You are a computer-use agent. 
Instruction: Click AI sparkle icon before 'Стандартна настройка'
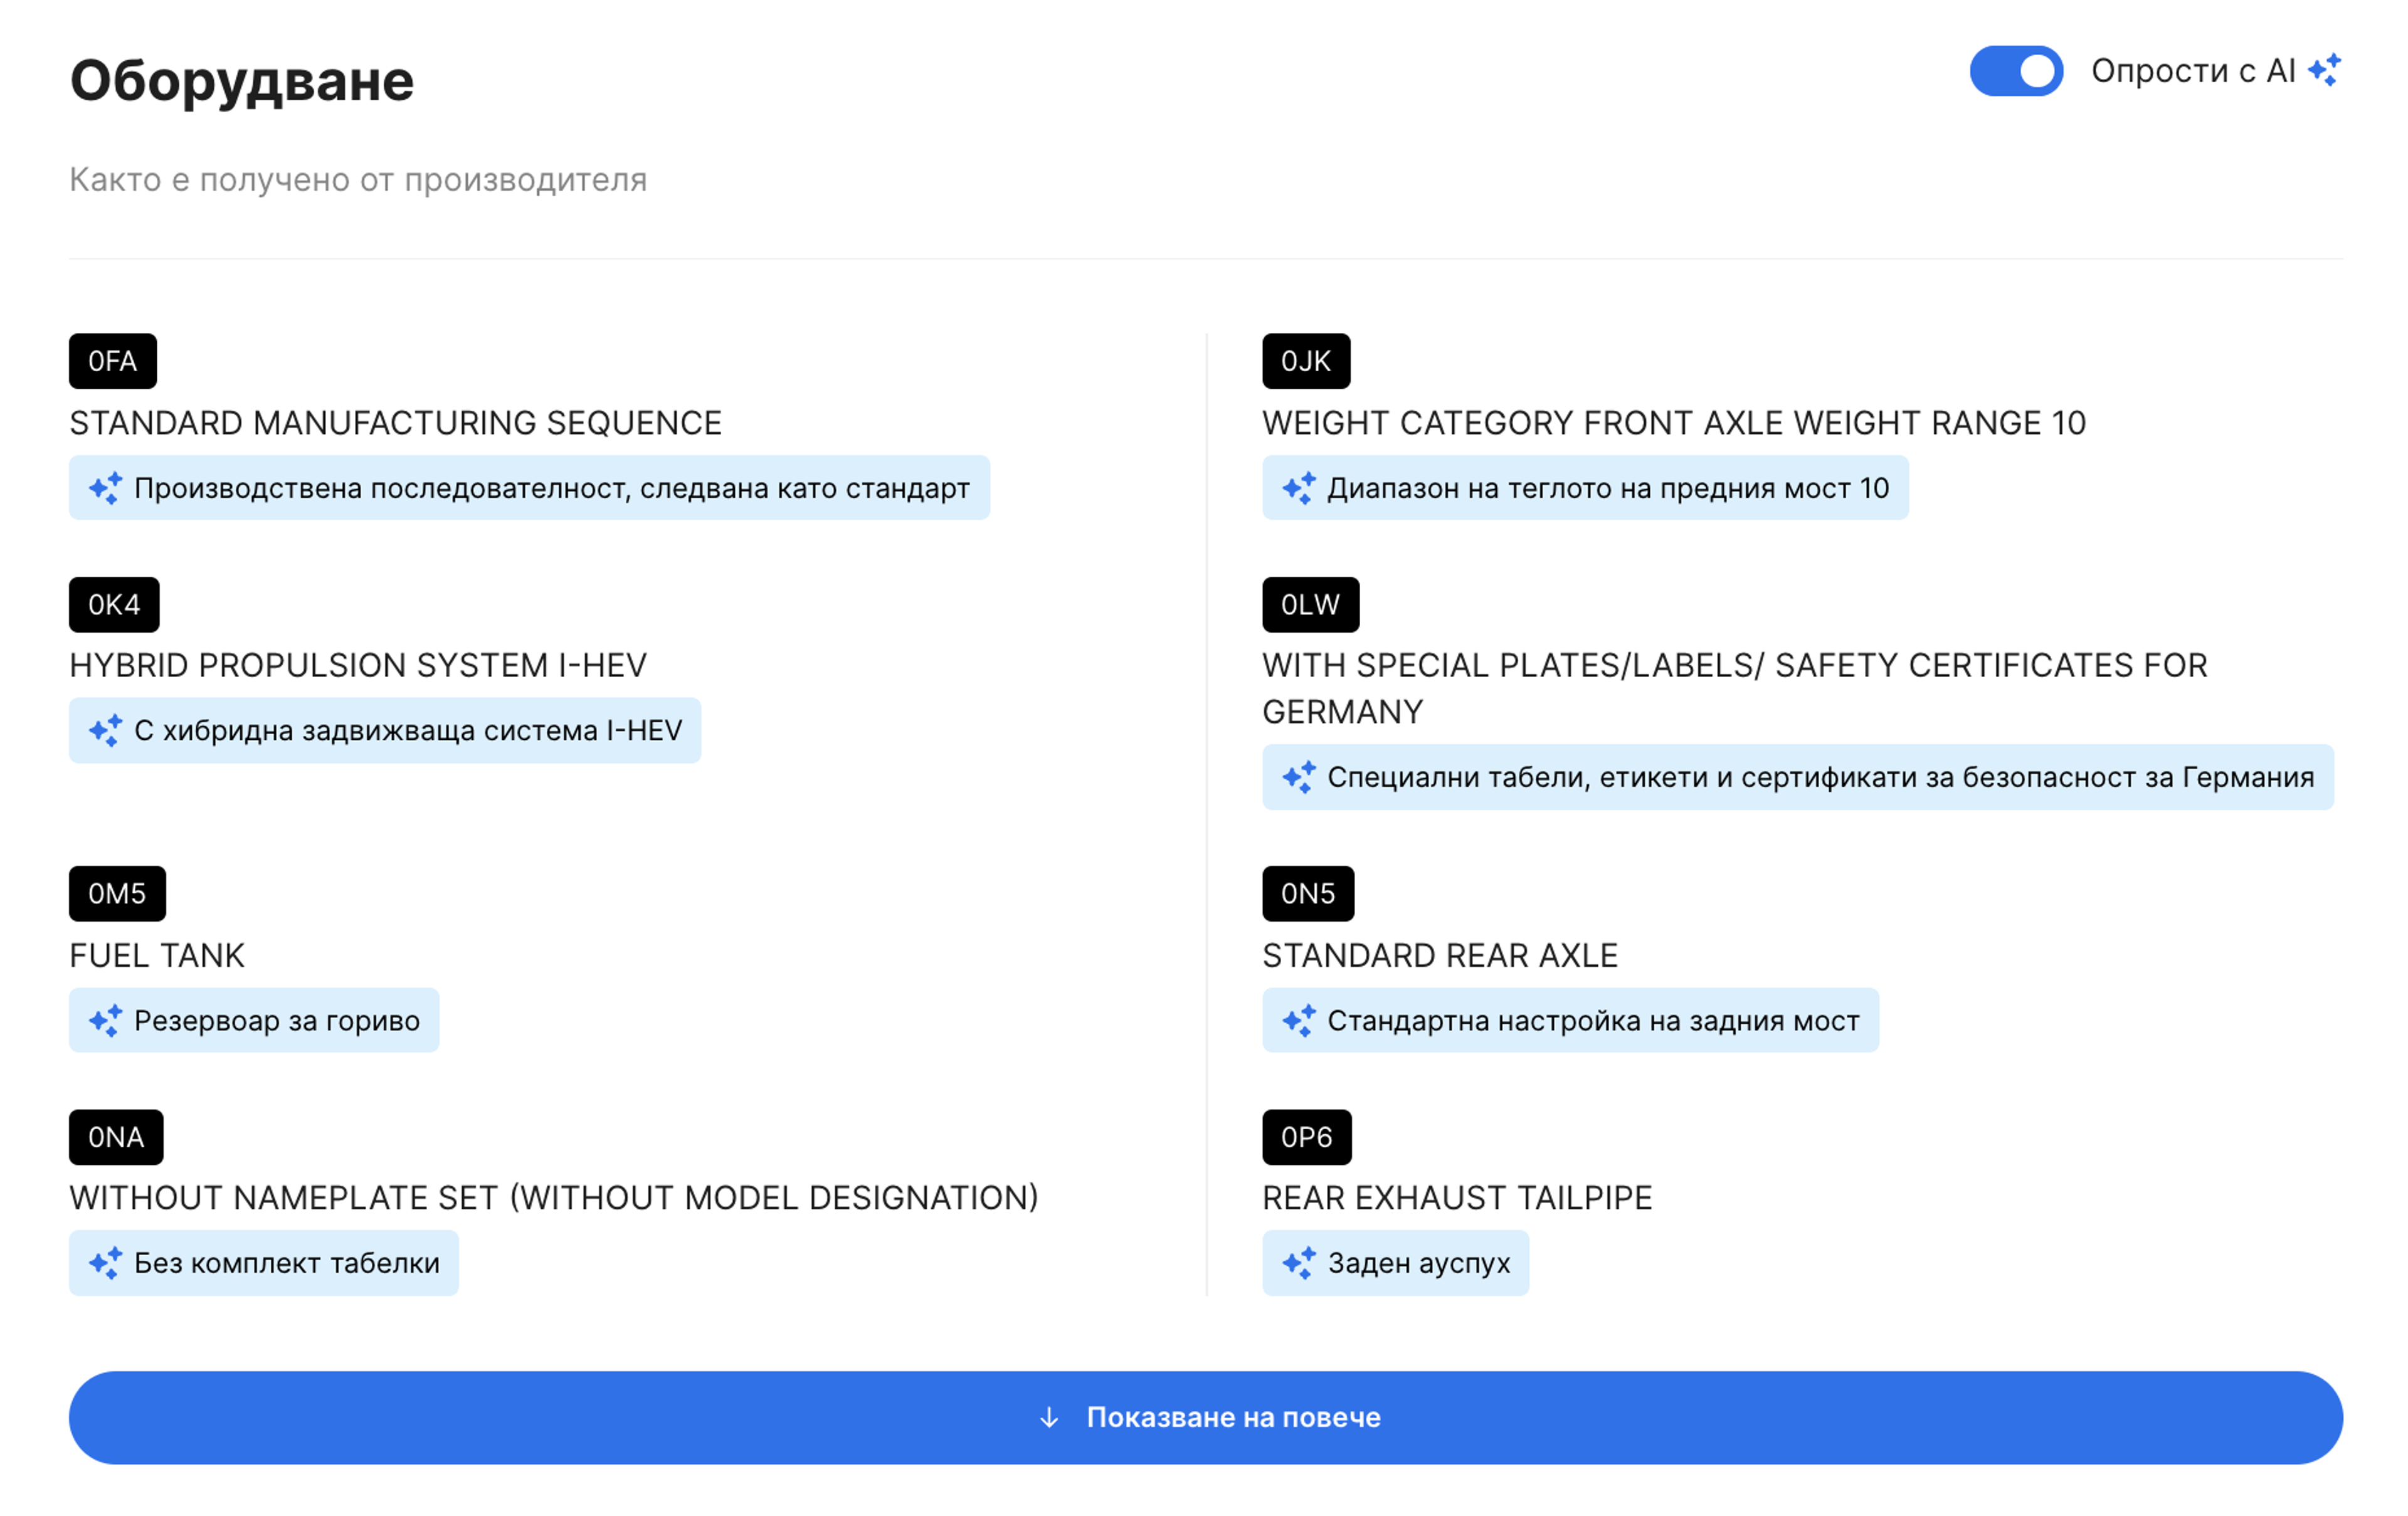coord(1299,1020)
